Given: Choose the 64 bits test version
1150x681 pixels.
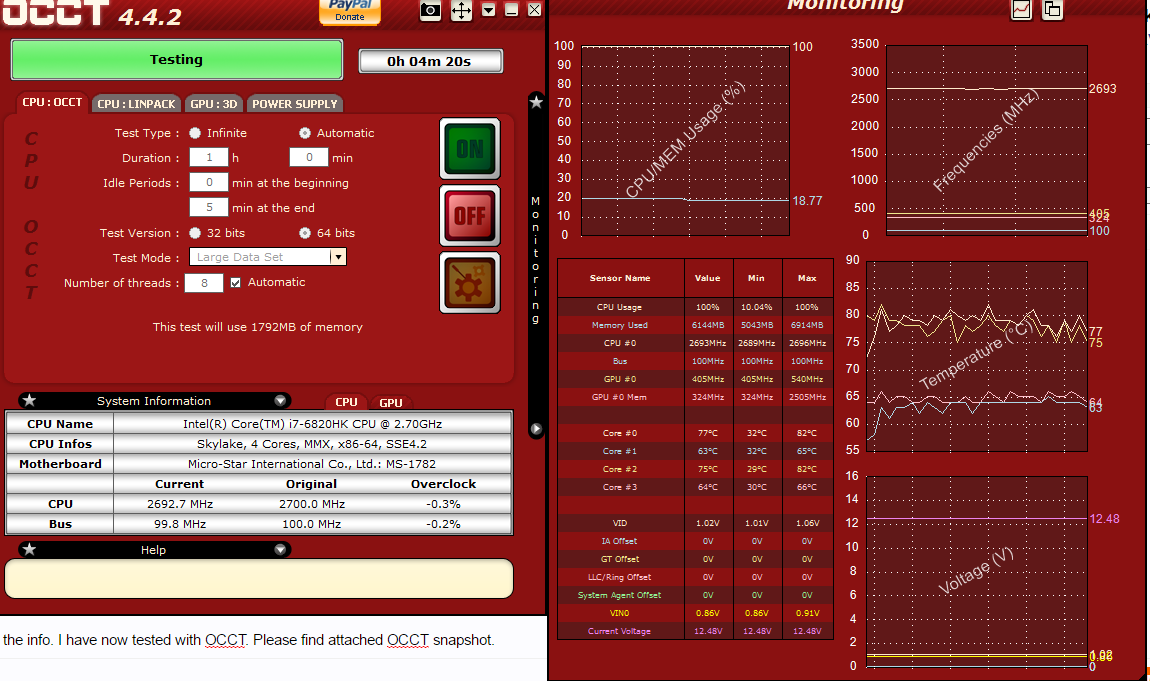Looking at the screenshot, I should point(305,232).
